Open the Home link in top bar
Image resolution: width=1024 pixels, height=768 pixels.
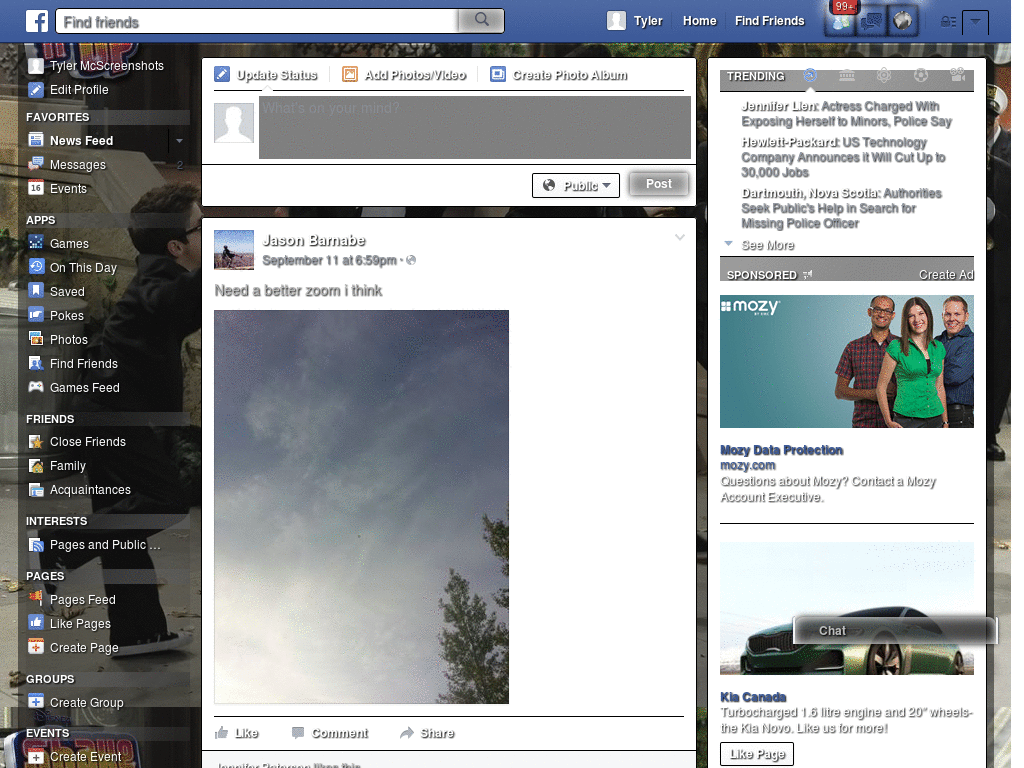pyautogui.click(x=699, y=21)
